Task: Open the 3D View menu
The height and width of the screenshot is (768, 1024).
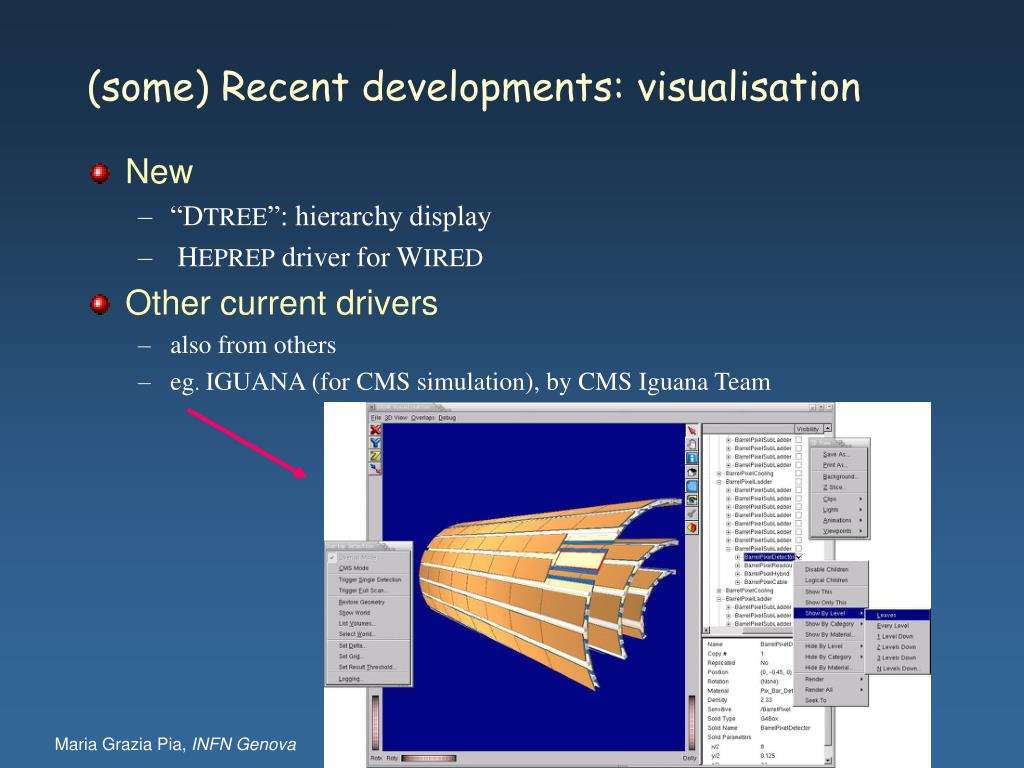Action: click(x=396, y=417)
